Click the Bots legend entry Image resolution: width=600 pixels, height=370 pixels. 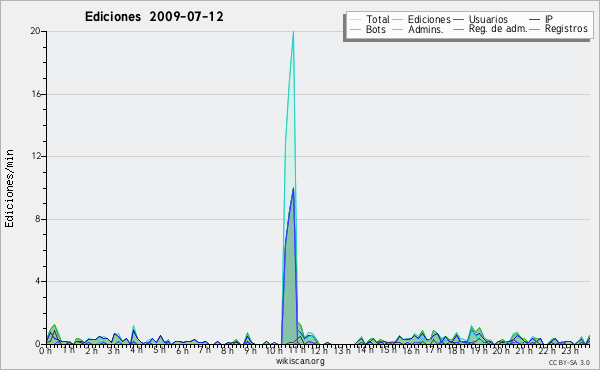368,29
